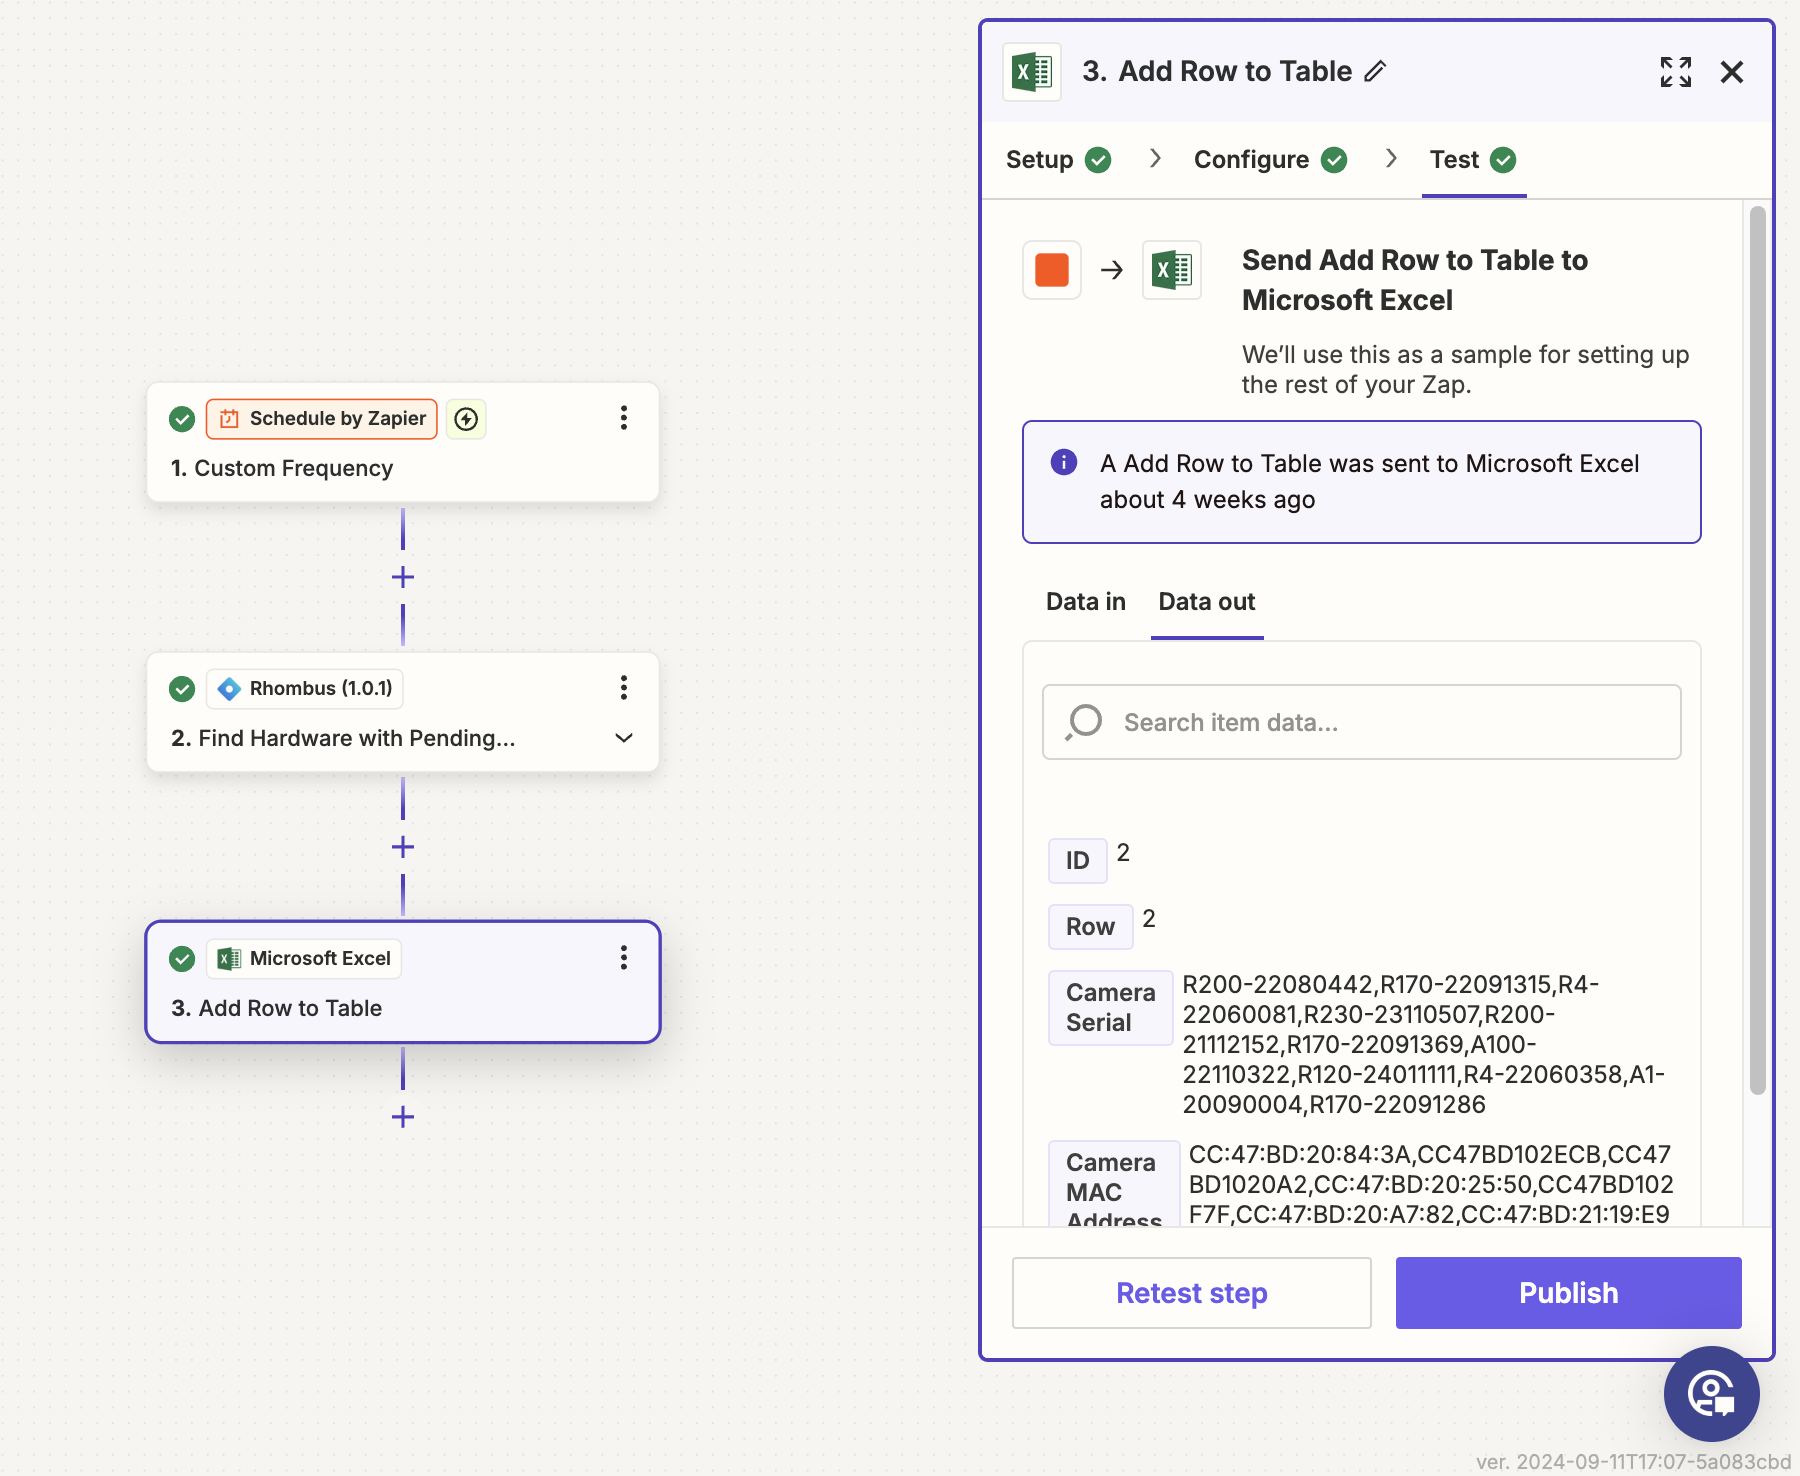
Task: Click the version text ver. 2024-09-11T17:07
Action: point(1634,1461)
